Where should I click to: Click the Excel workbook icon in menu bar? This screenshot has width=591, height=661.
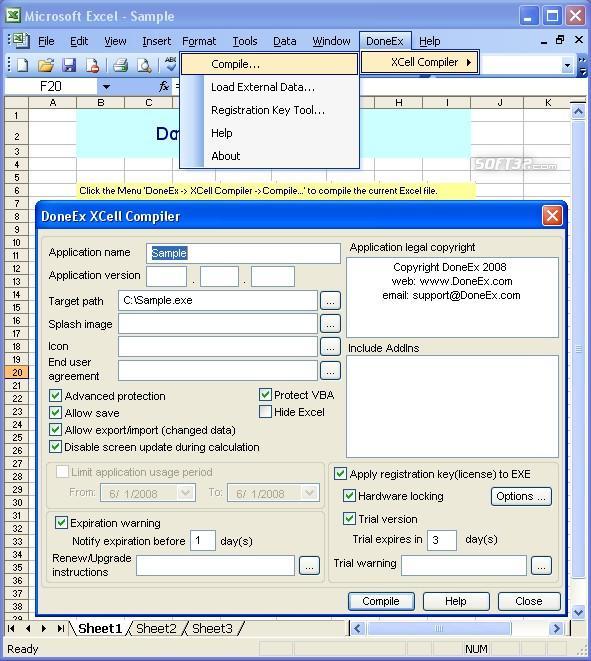click(20, 40)
